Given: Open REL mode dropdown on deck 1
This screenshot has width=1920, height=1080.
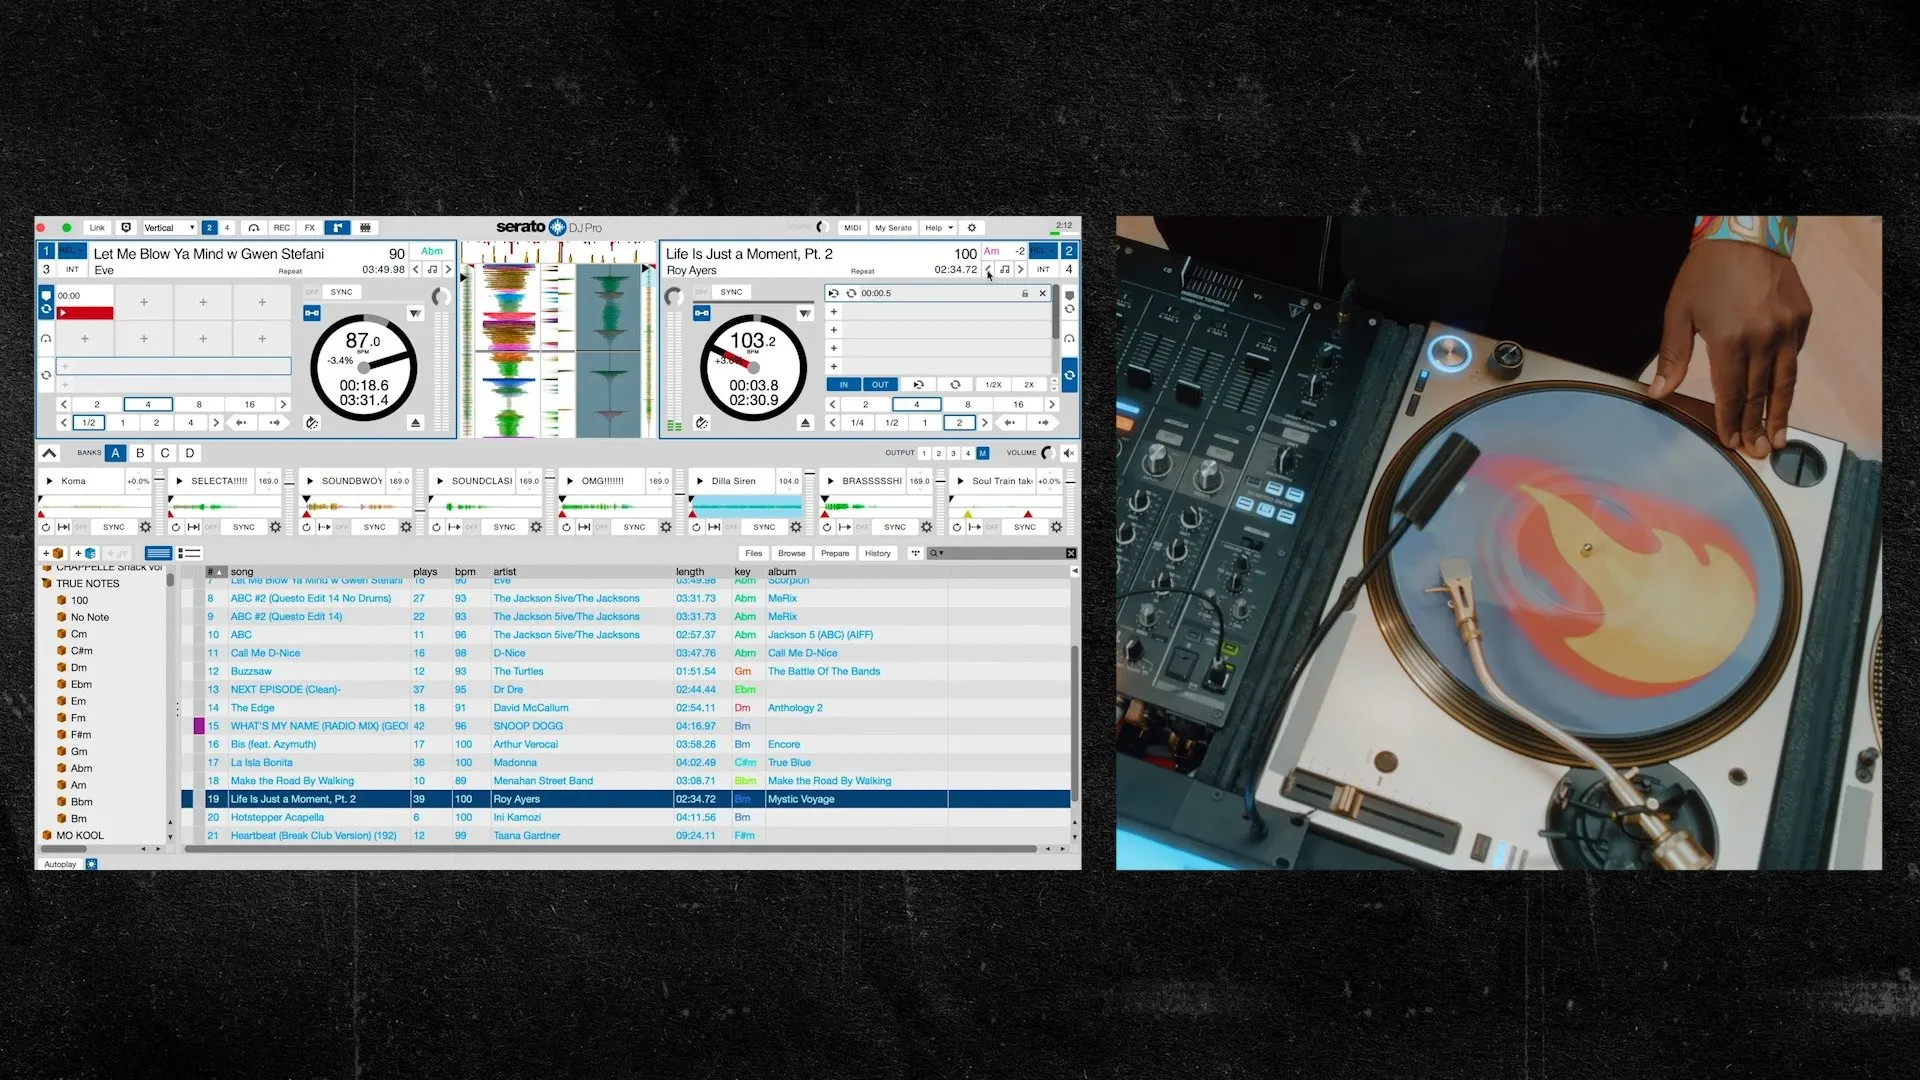Looking at the screenshot, I should [72, 251].
